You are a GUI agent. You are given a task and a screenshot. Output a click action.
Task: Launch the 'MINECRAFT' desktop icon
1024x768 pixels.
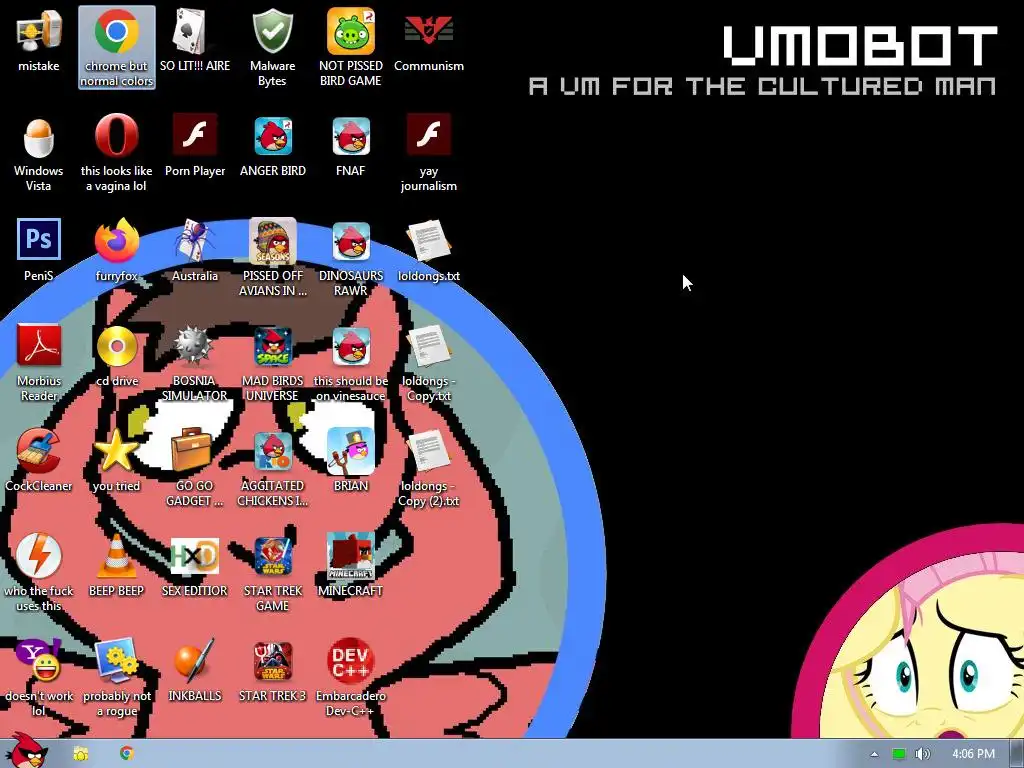pos(351,566)
